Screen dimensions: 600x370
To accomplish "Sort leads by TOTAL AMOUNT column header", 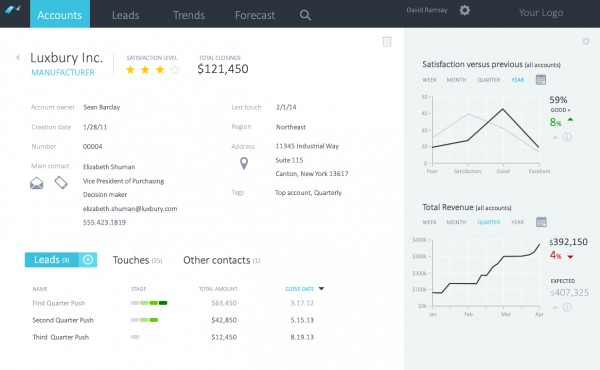I will tap(218, 289).
